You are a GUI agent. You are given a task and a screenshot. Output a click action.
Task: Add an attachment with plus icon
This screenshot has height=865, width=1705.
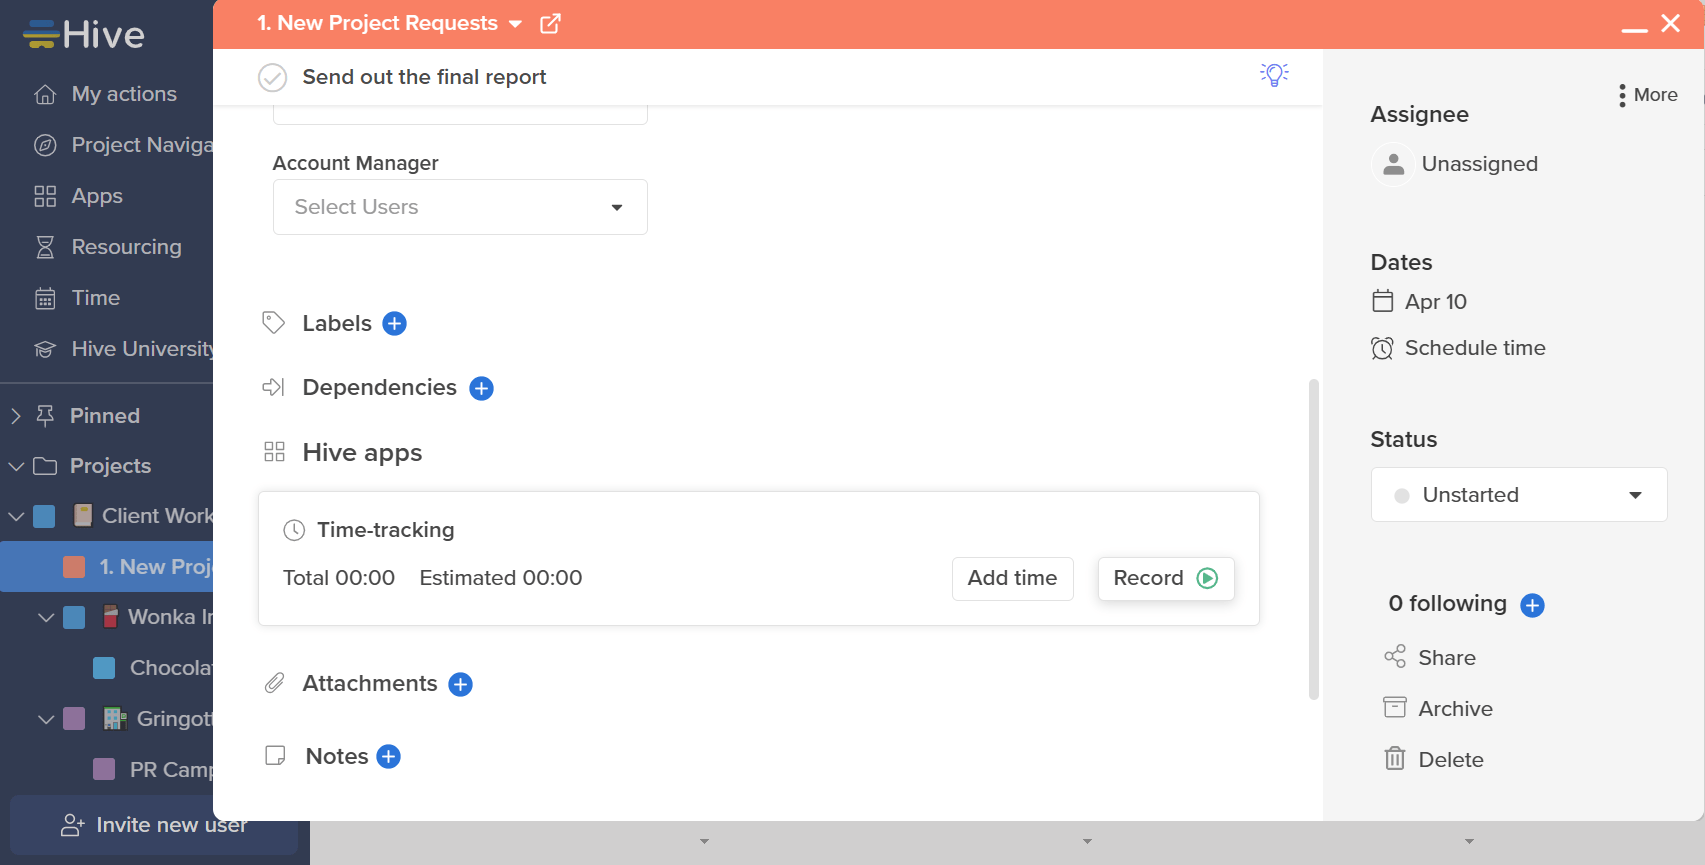tap(460, 684)
